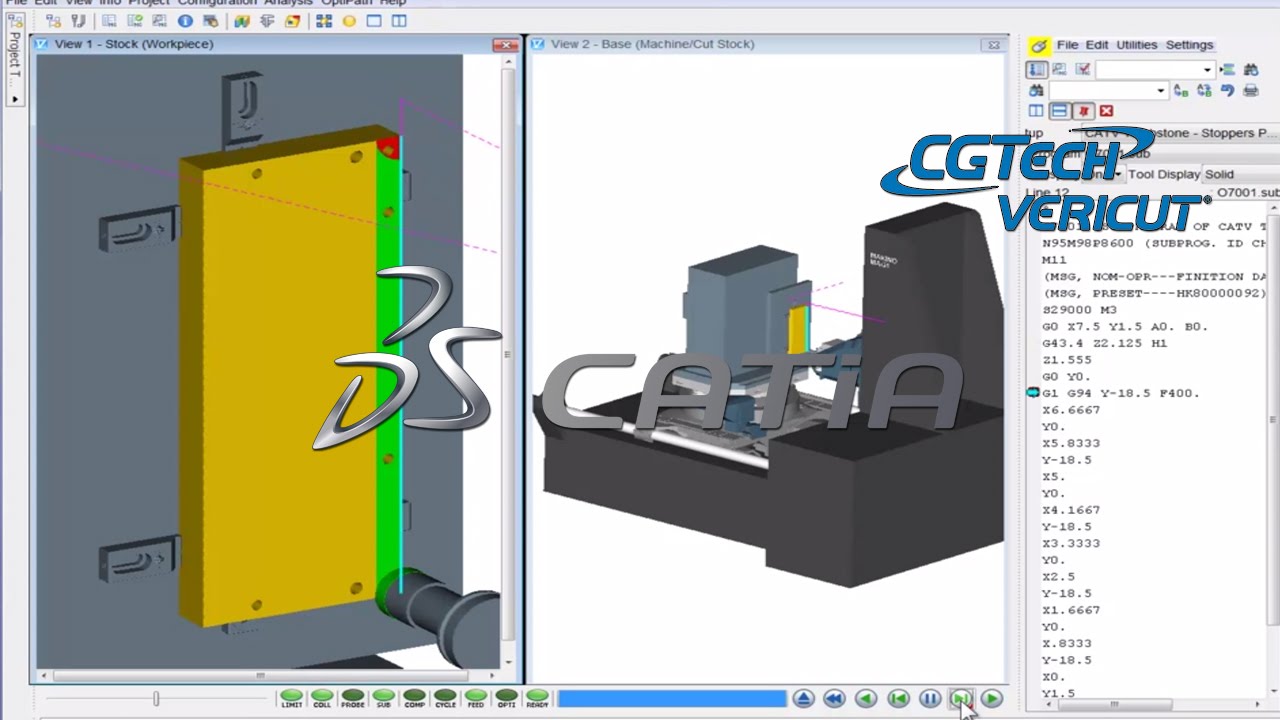Click the four-square grid layout icon
Image resolution: width=1280 pixels, height=720 pixels.
click(324, 21)
